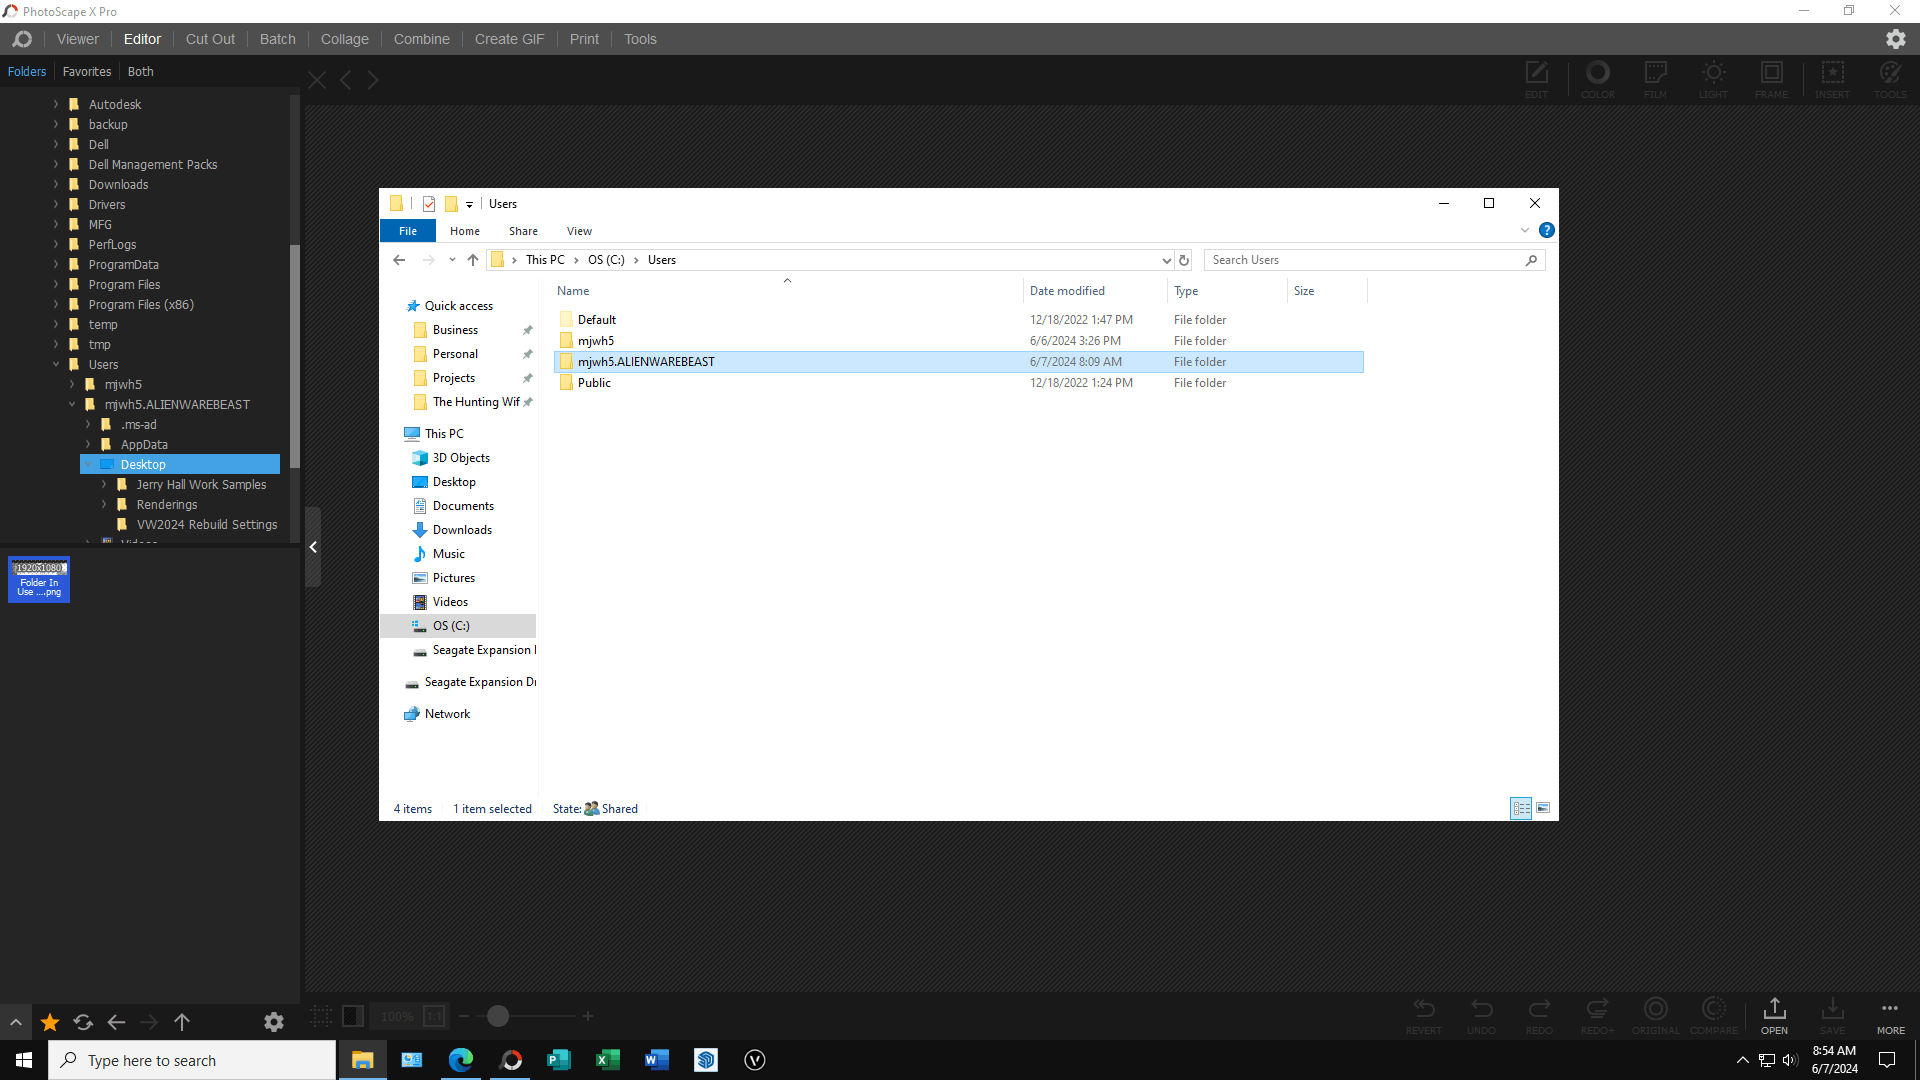Toggle the folder panel with bottom-left chevron
1920x1080 pixels.
[16, 1022]
